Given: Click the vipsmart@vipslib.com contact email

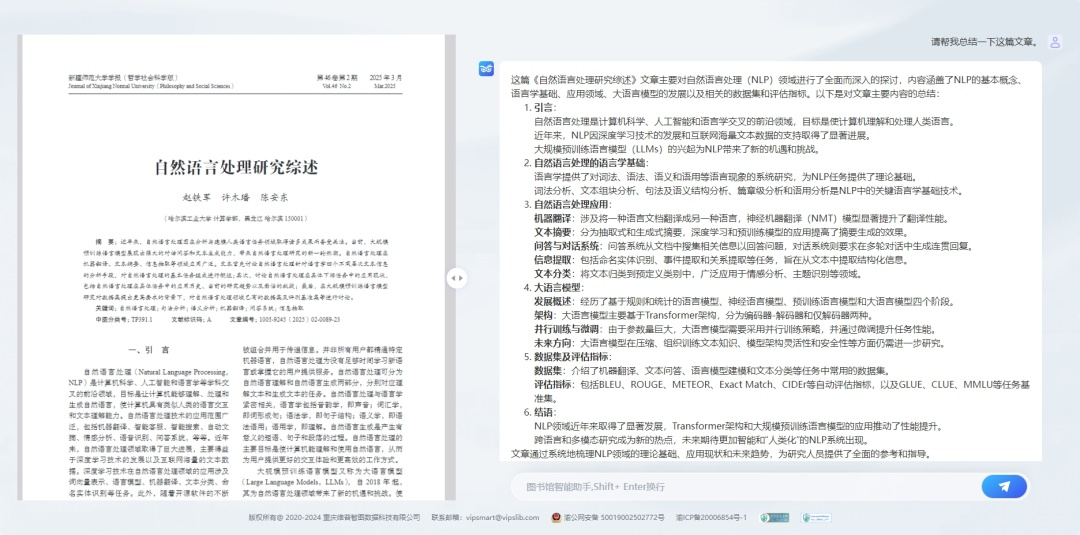Looking at the screenshot, I should (502, 518).
